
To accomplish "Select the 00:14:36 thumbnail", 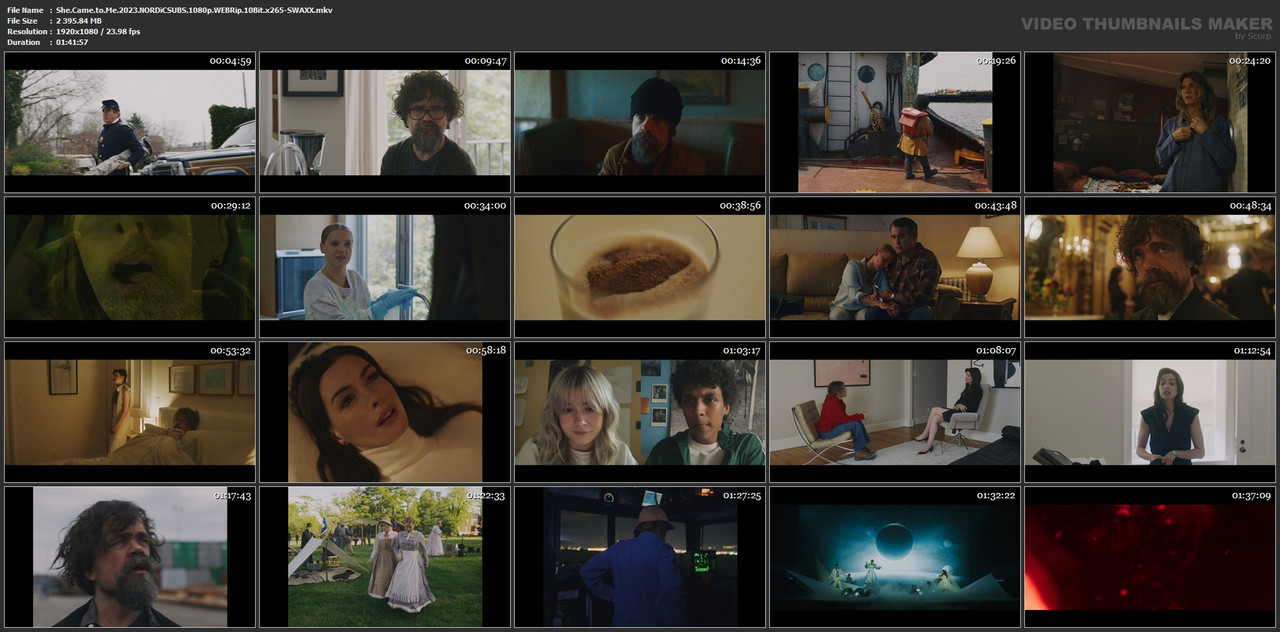I will (640, 122).
